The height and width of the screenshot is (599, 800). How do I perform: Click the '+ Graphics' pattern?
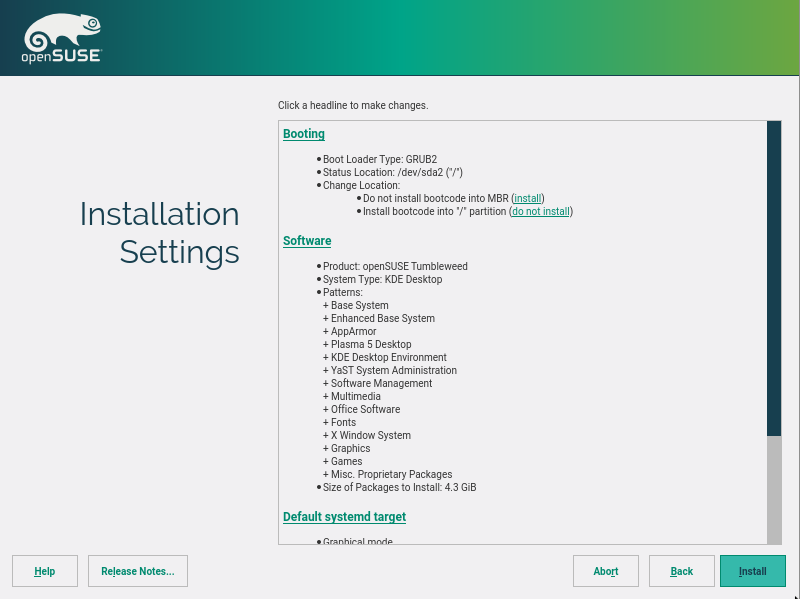click(346, 448)
